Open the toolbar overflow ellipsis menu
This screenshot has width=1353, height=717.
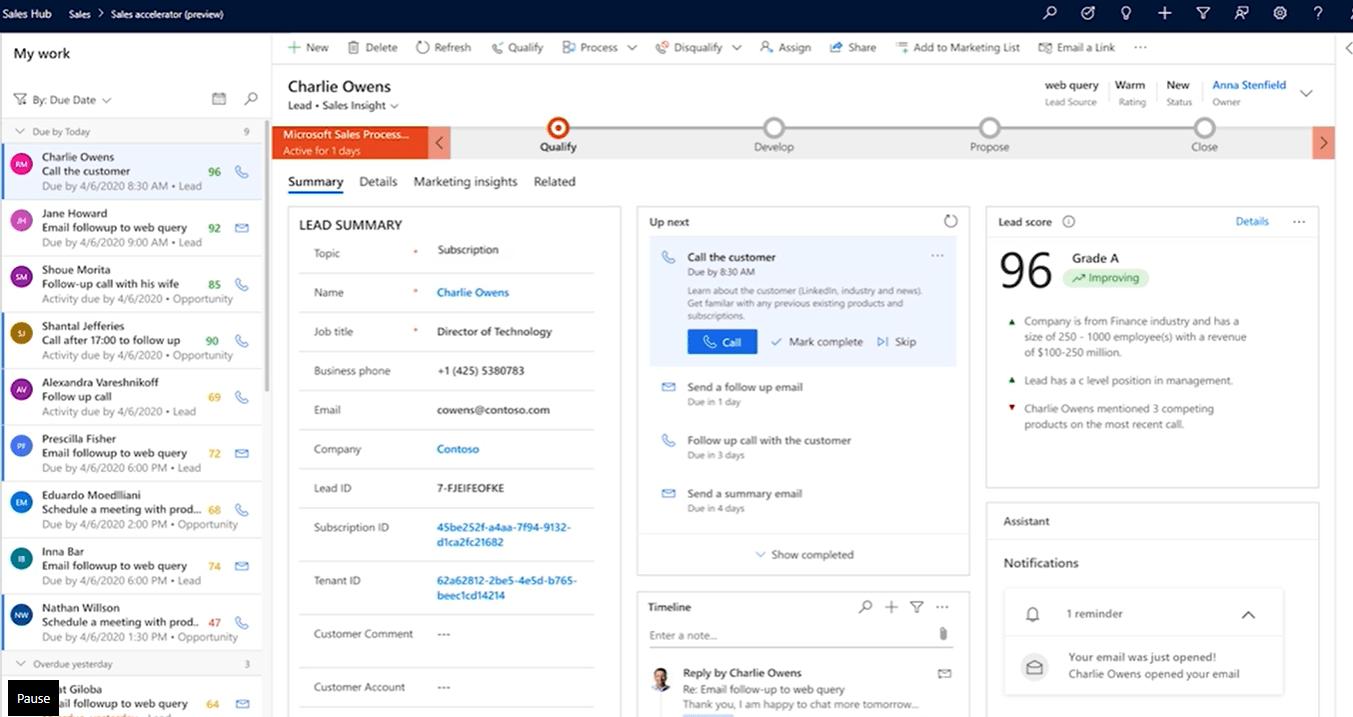(x=1141, y=47)
